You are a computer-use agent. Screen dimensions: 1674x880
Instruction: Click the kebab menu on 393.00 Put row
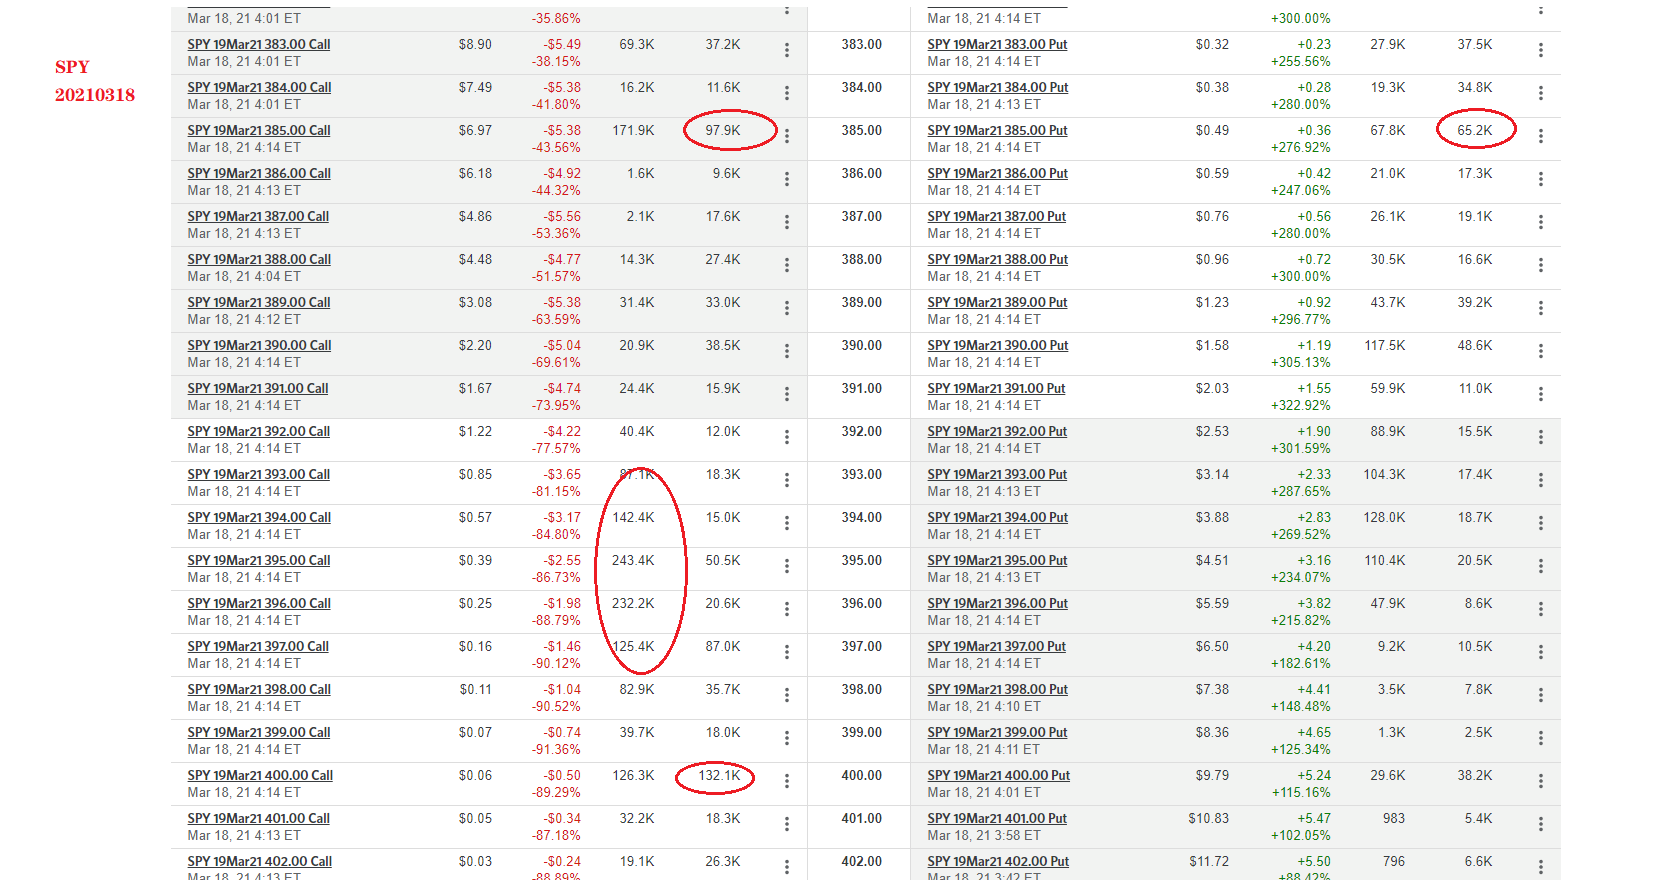1541,480
